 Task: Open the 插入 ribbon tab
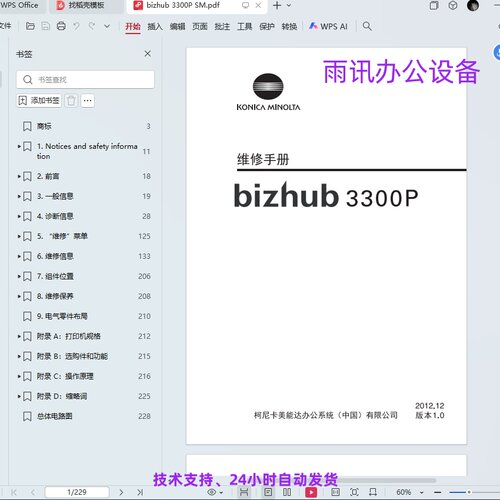tap(155, 26)
